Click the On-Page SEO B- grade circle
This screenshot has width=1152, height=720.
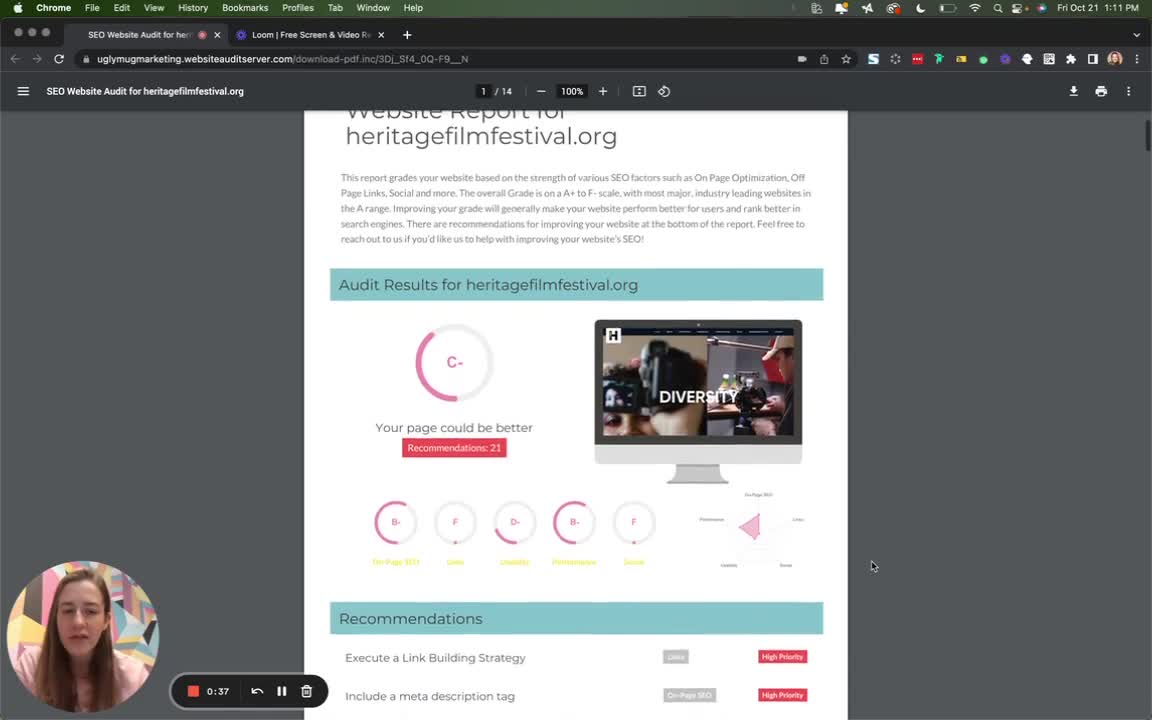tap(395, 522)
